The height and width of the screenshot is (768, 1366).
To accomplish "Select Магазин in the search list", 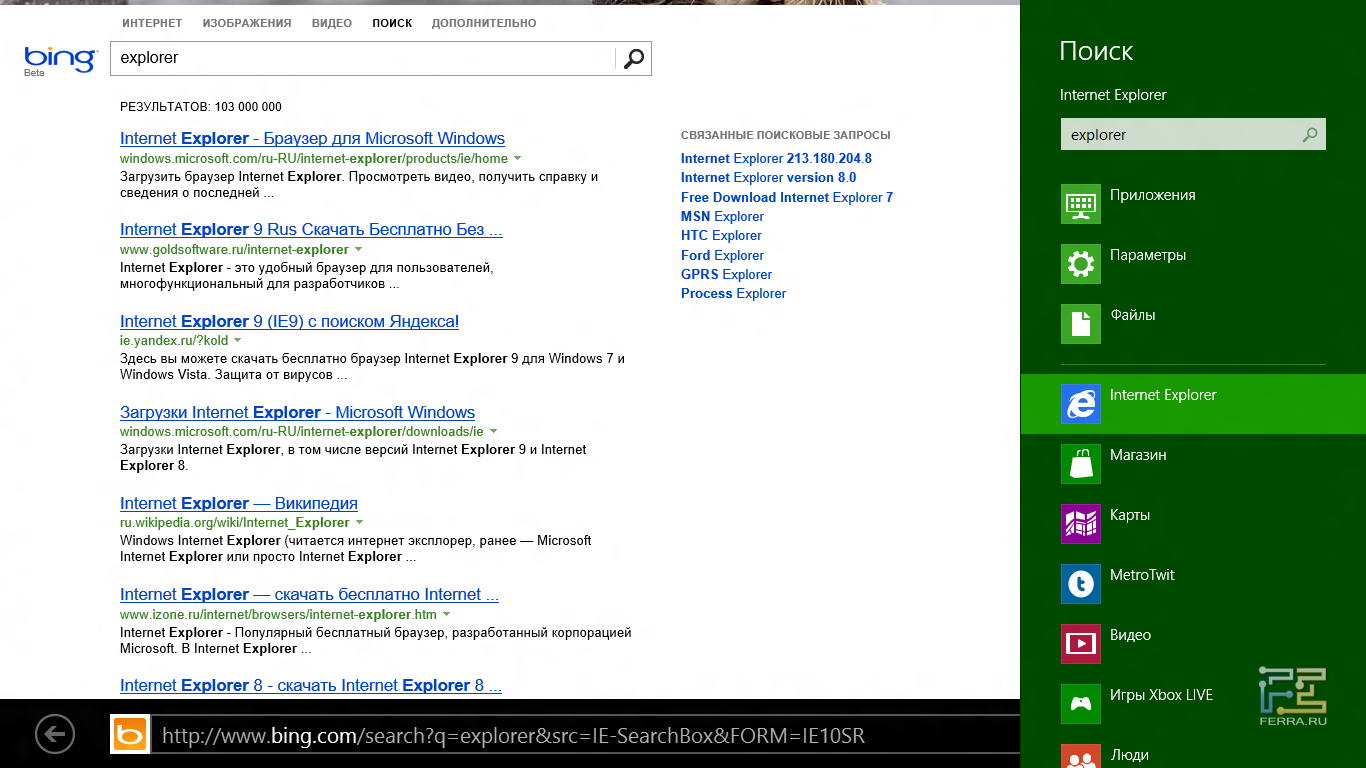I will 1138,456.
